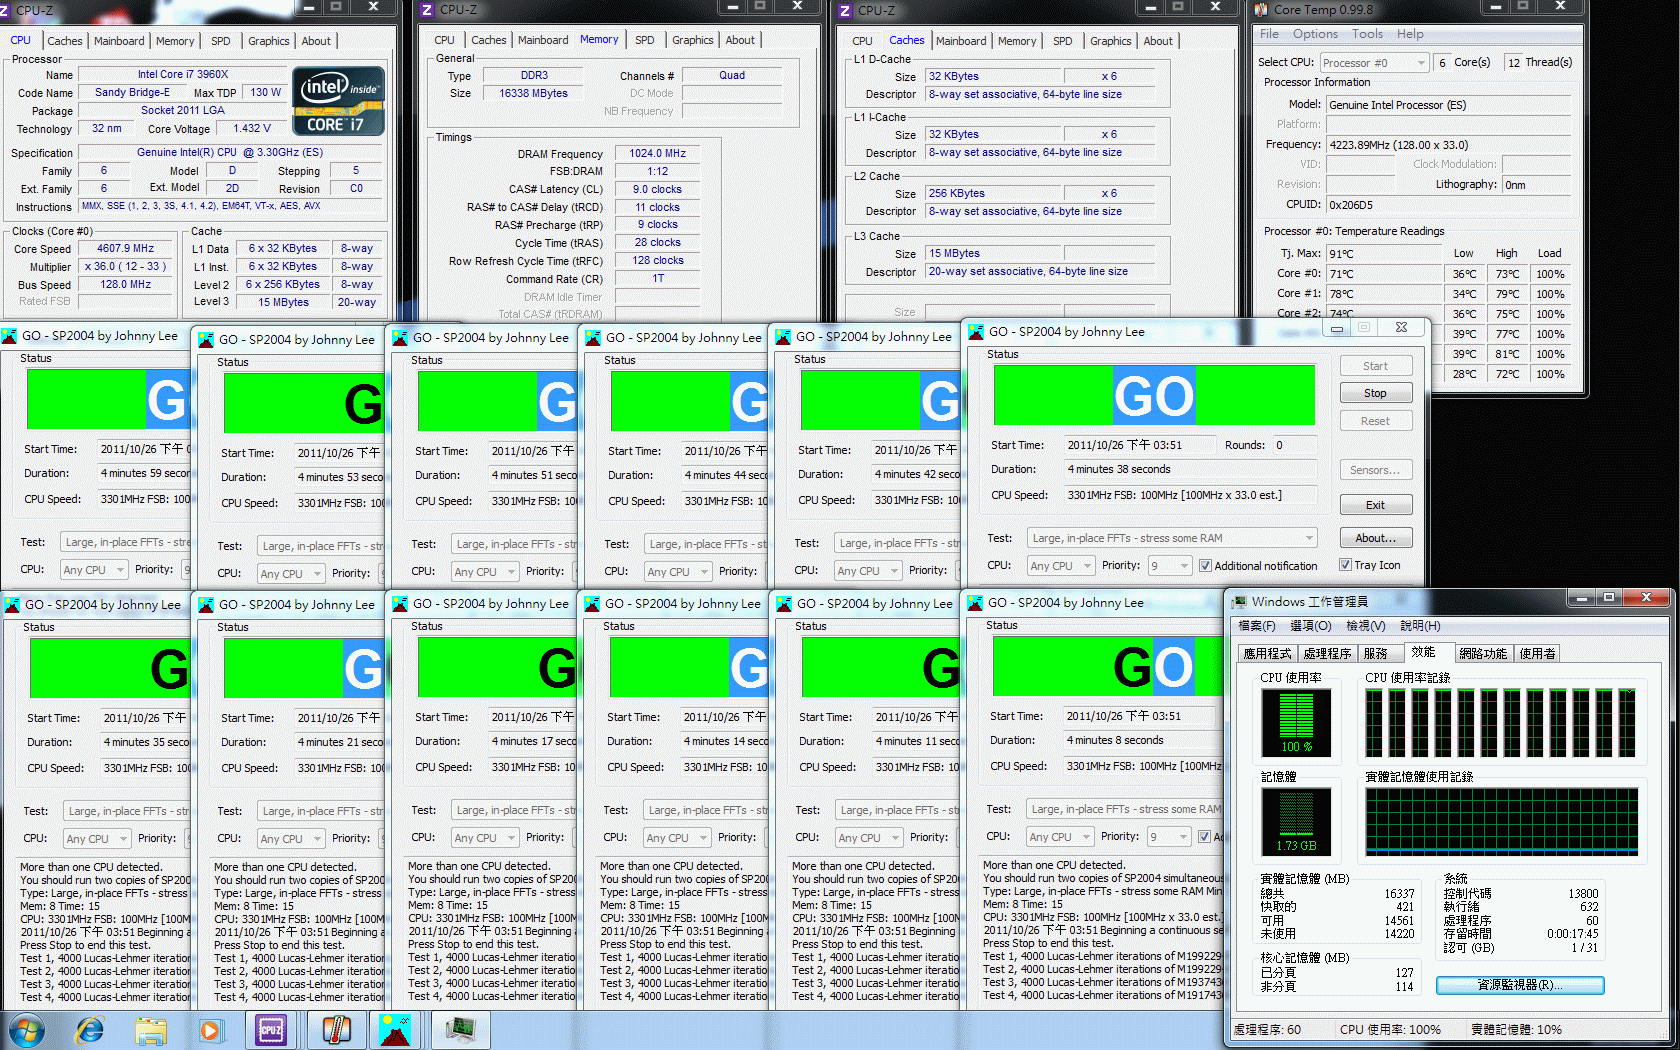Click the Sensors... button in SP2004
Viewport: 1680px width, 1050px height.
[1375, 470]
